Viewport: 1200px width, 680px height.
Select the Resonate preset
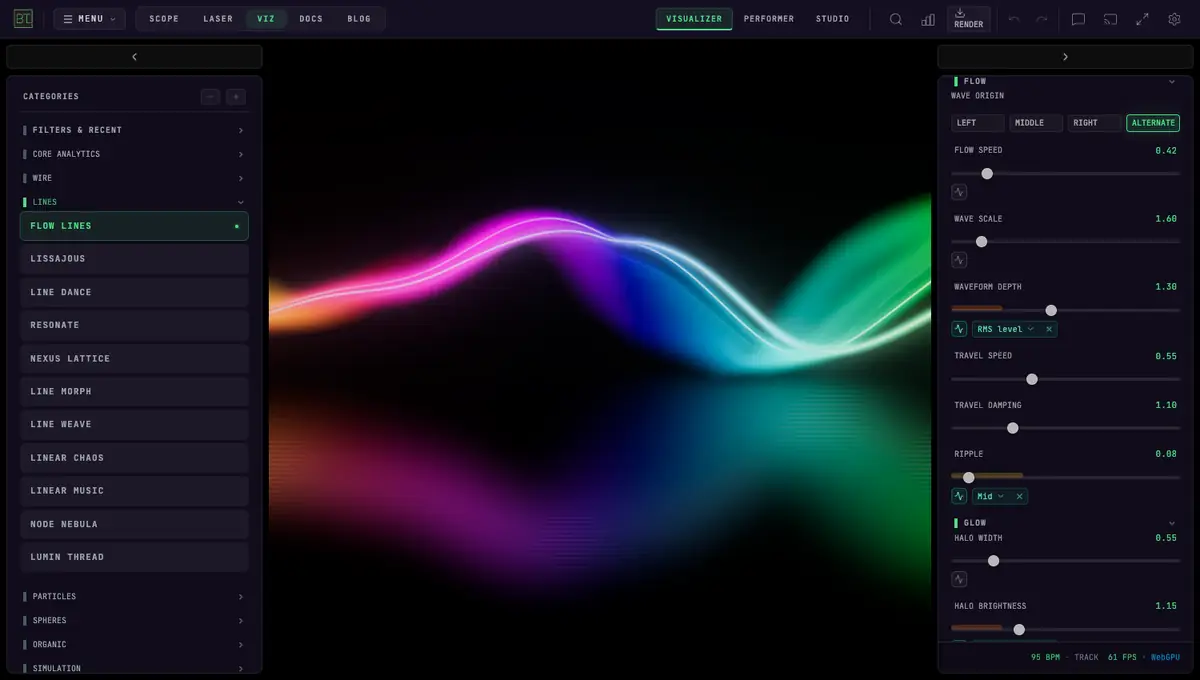pos(134,325)
